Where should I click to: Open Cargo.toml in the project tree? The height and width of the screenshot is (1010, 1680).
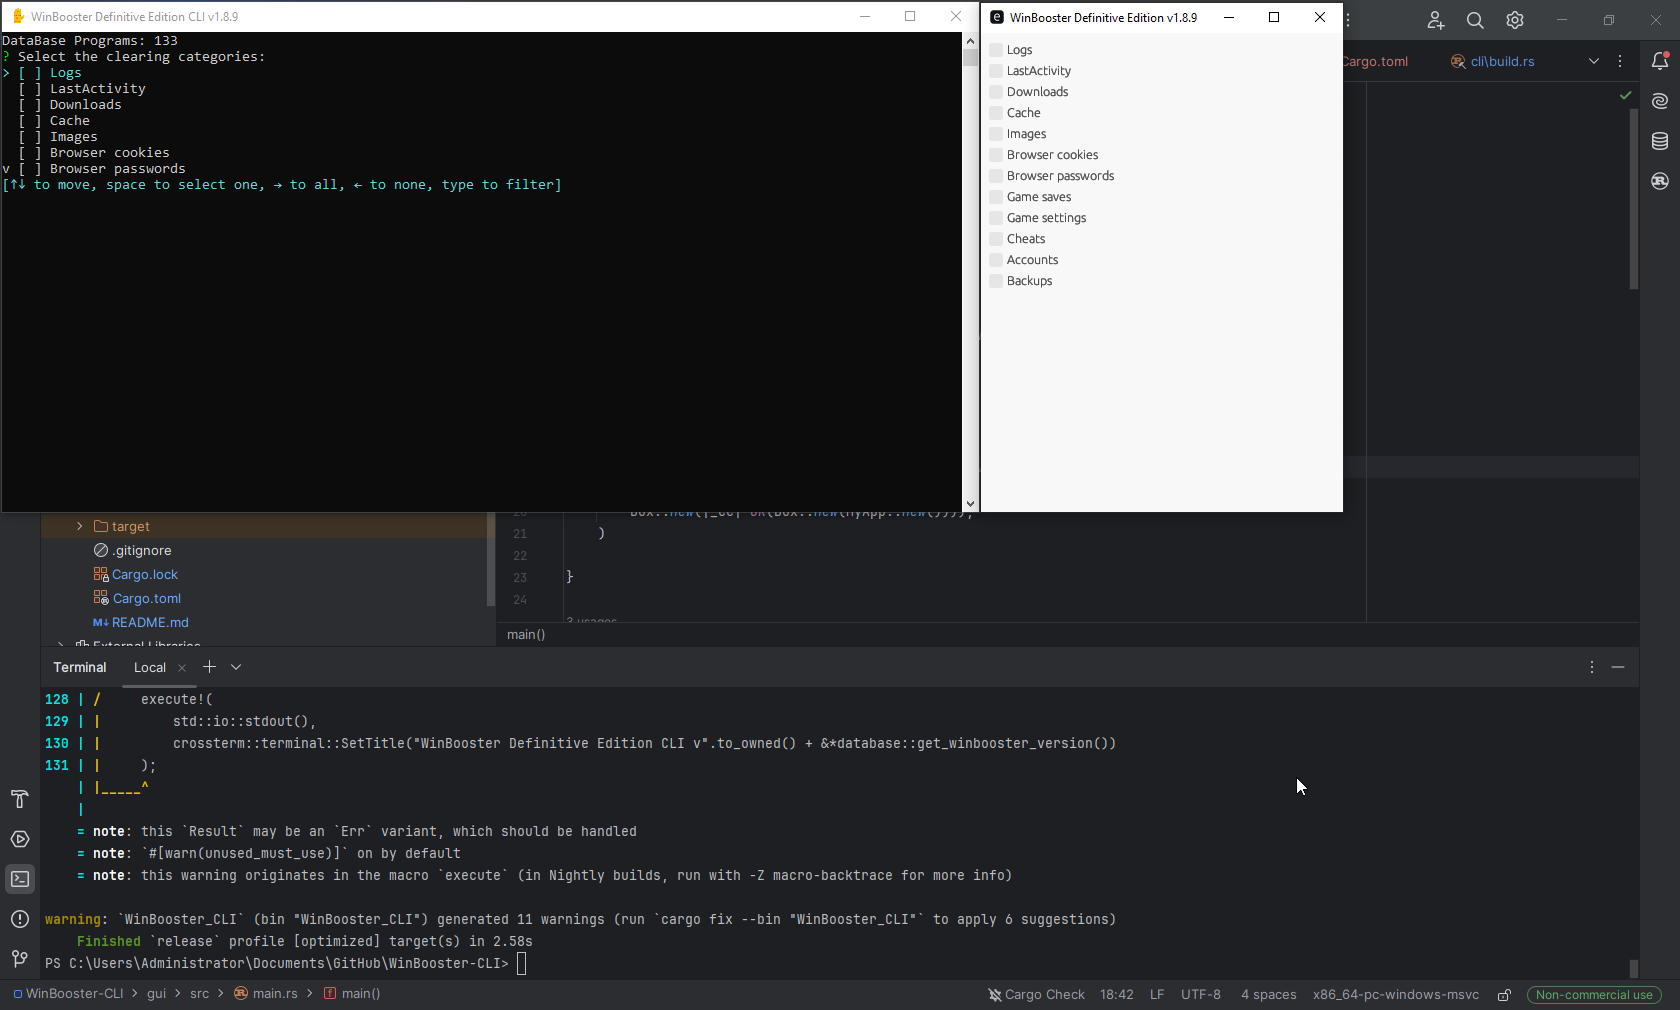(x=146, y=598)
